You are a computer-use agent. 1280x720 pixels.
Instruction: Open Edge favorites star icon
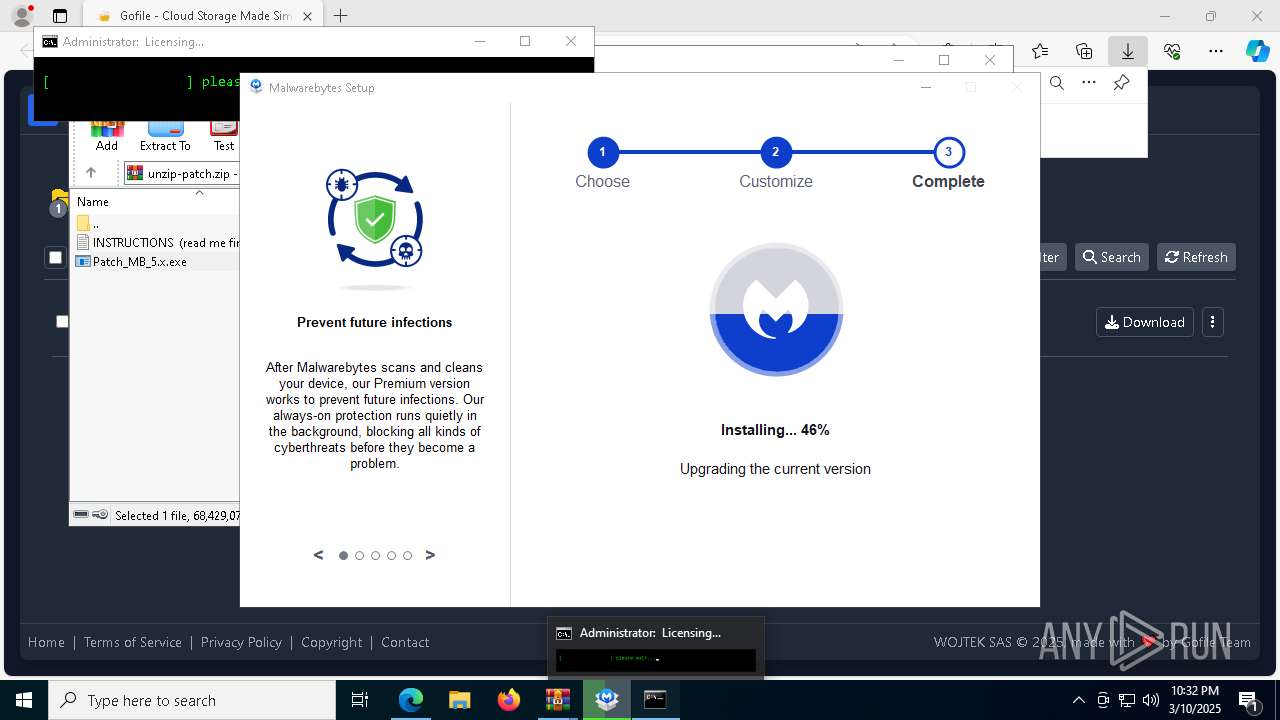(x=1040, y=51)
